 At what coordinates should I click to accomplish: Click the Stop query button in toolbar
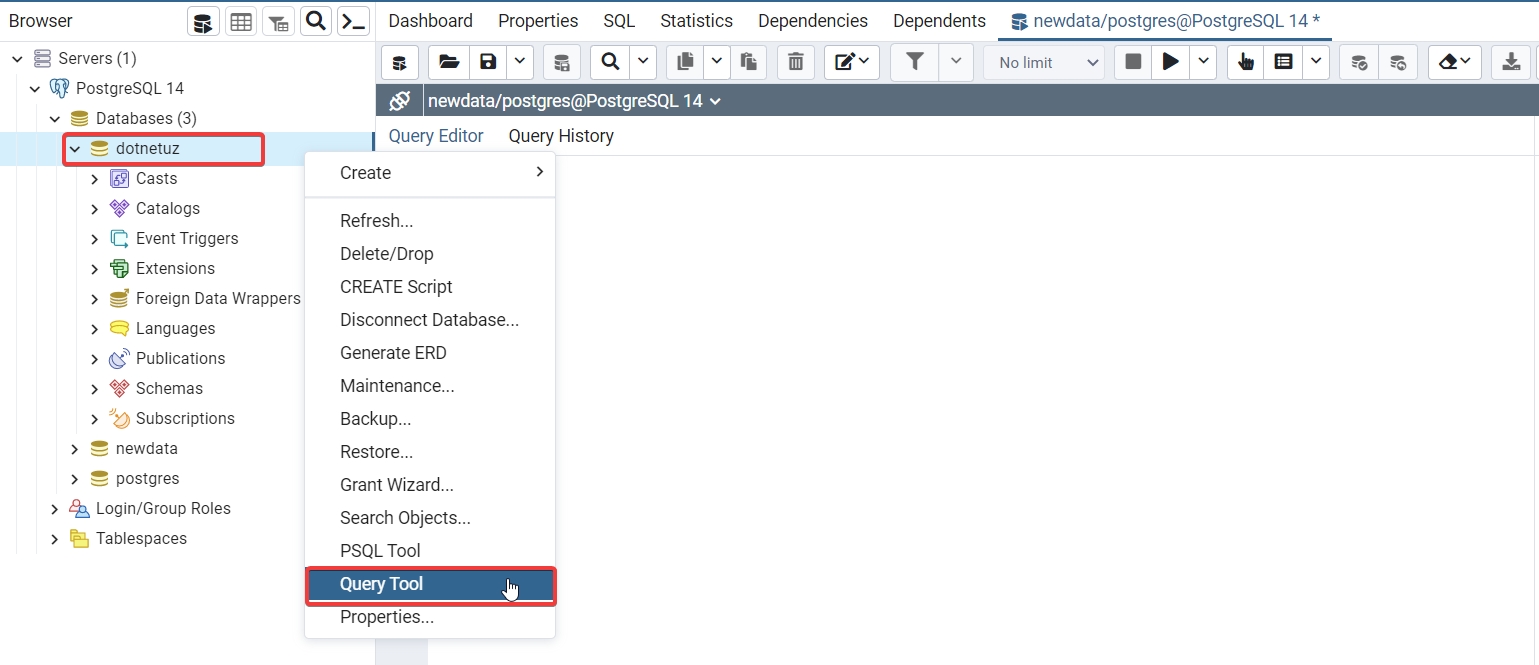pyautogui.click(x=1133, y=62)
